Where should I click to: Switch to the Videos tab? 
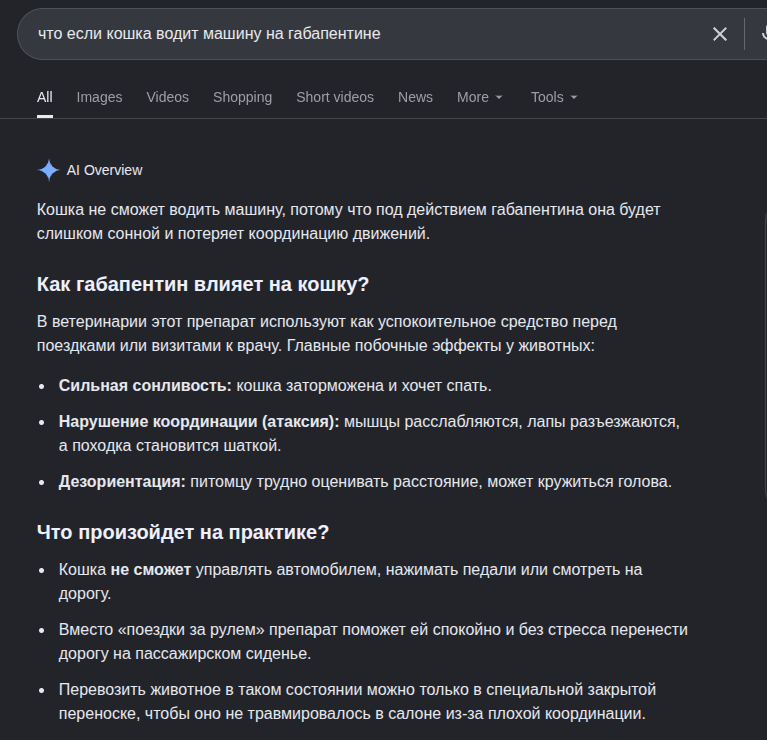pos(167,97)
